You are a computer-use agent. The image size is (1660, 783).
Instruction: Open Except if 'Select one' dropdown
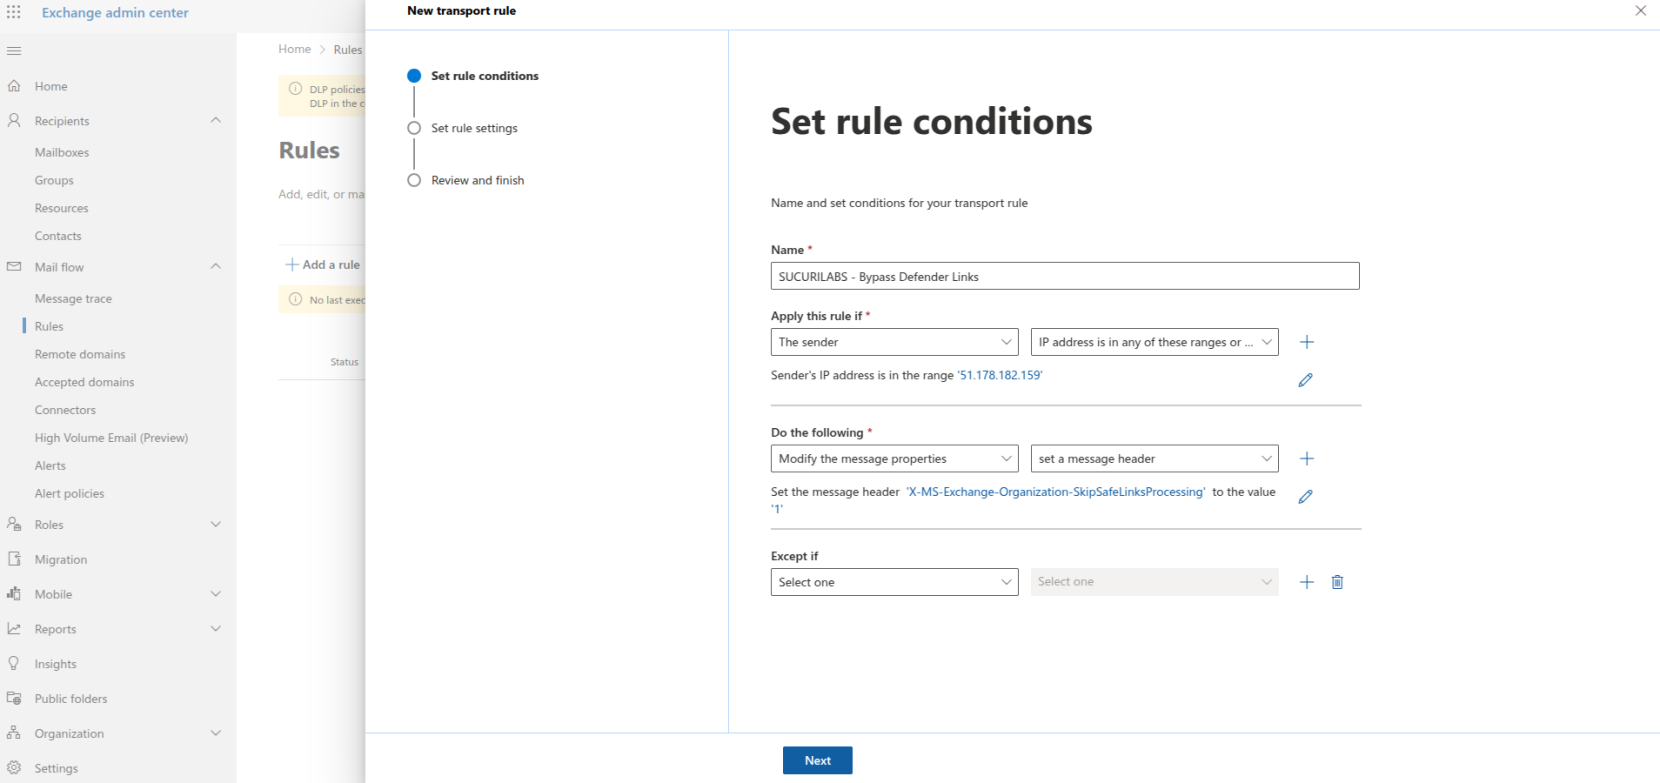tap(894, 582)
